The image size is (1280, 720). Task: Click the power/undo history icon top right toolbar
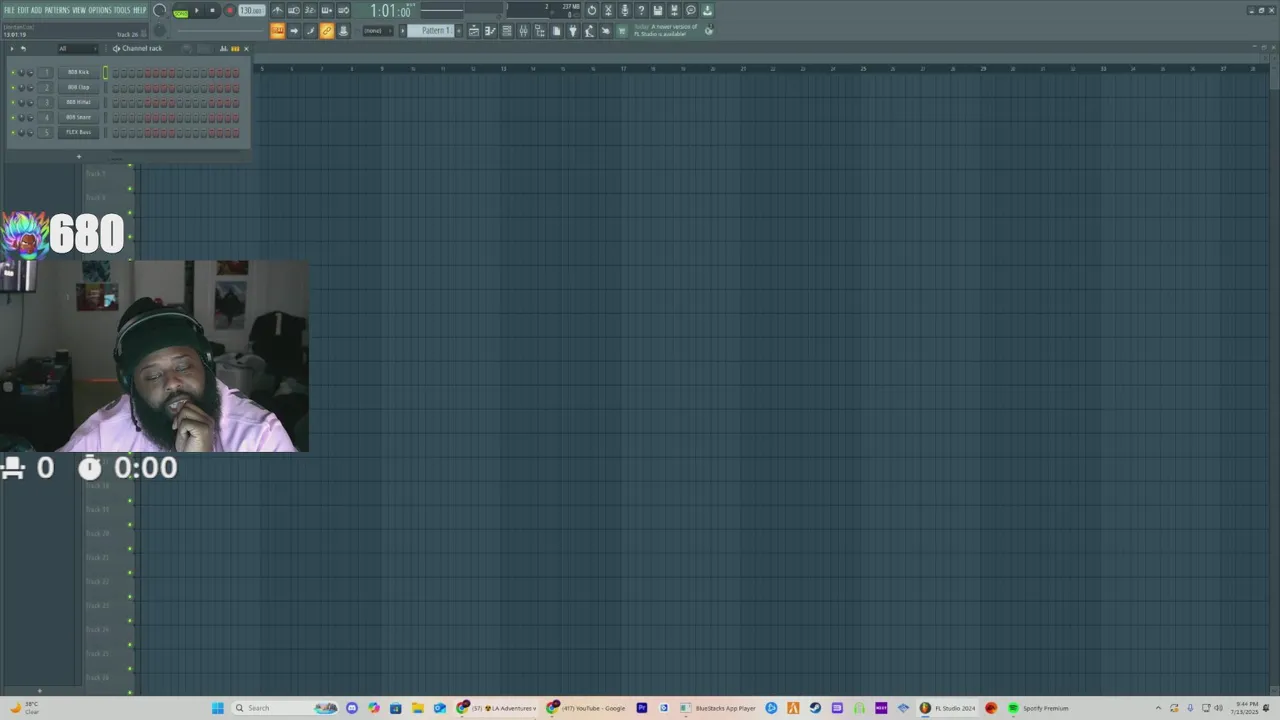coord(591,10)
